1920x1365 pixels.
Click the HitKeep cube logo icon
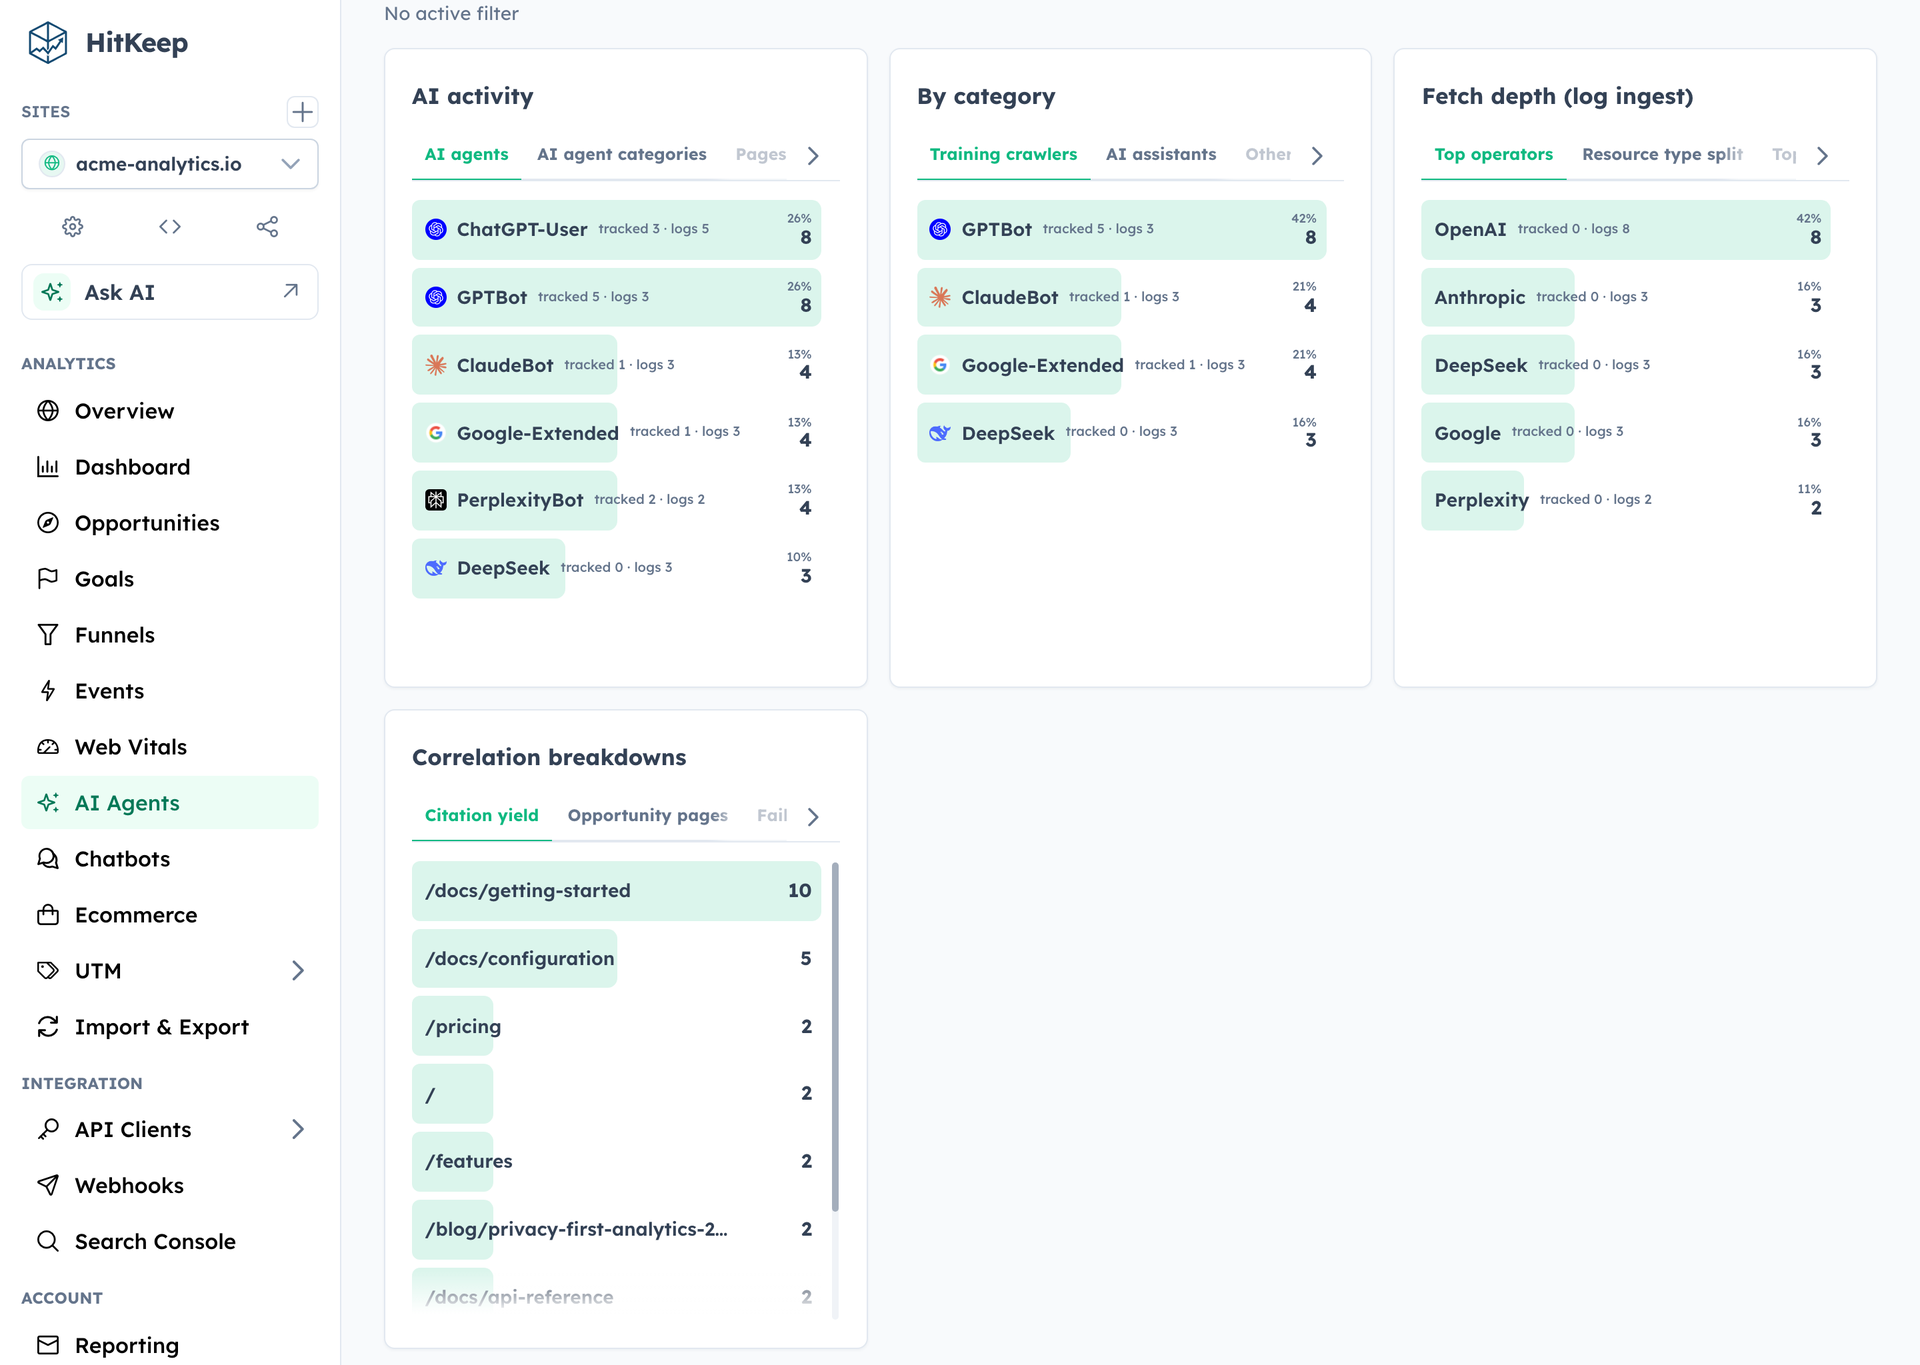click(47, 43)
